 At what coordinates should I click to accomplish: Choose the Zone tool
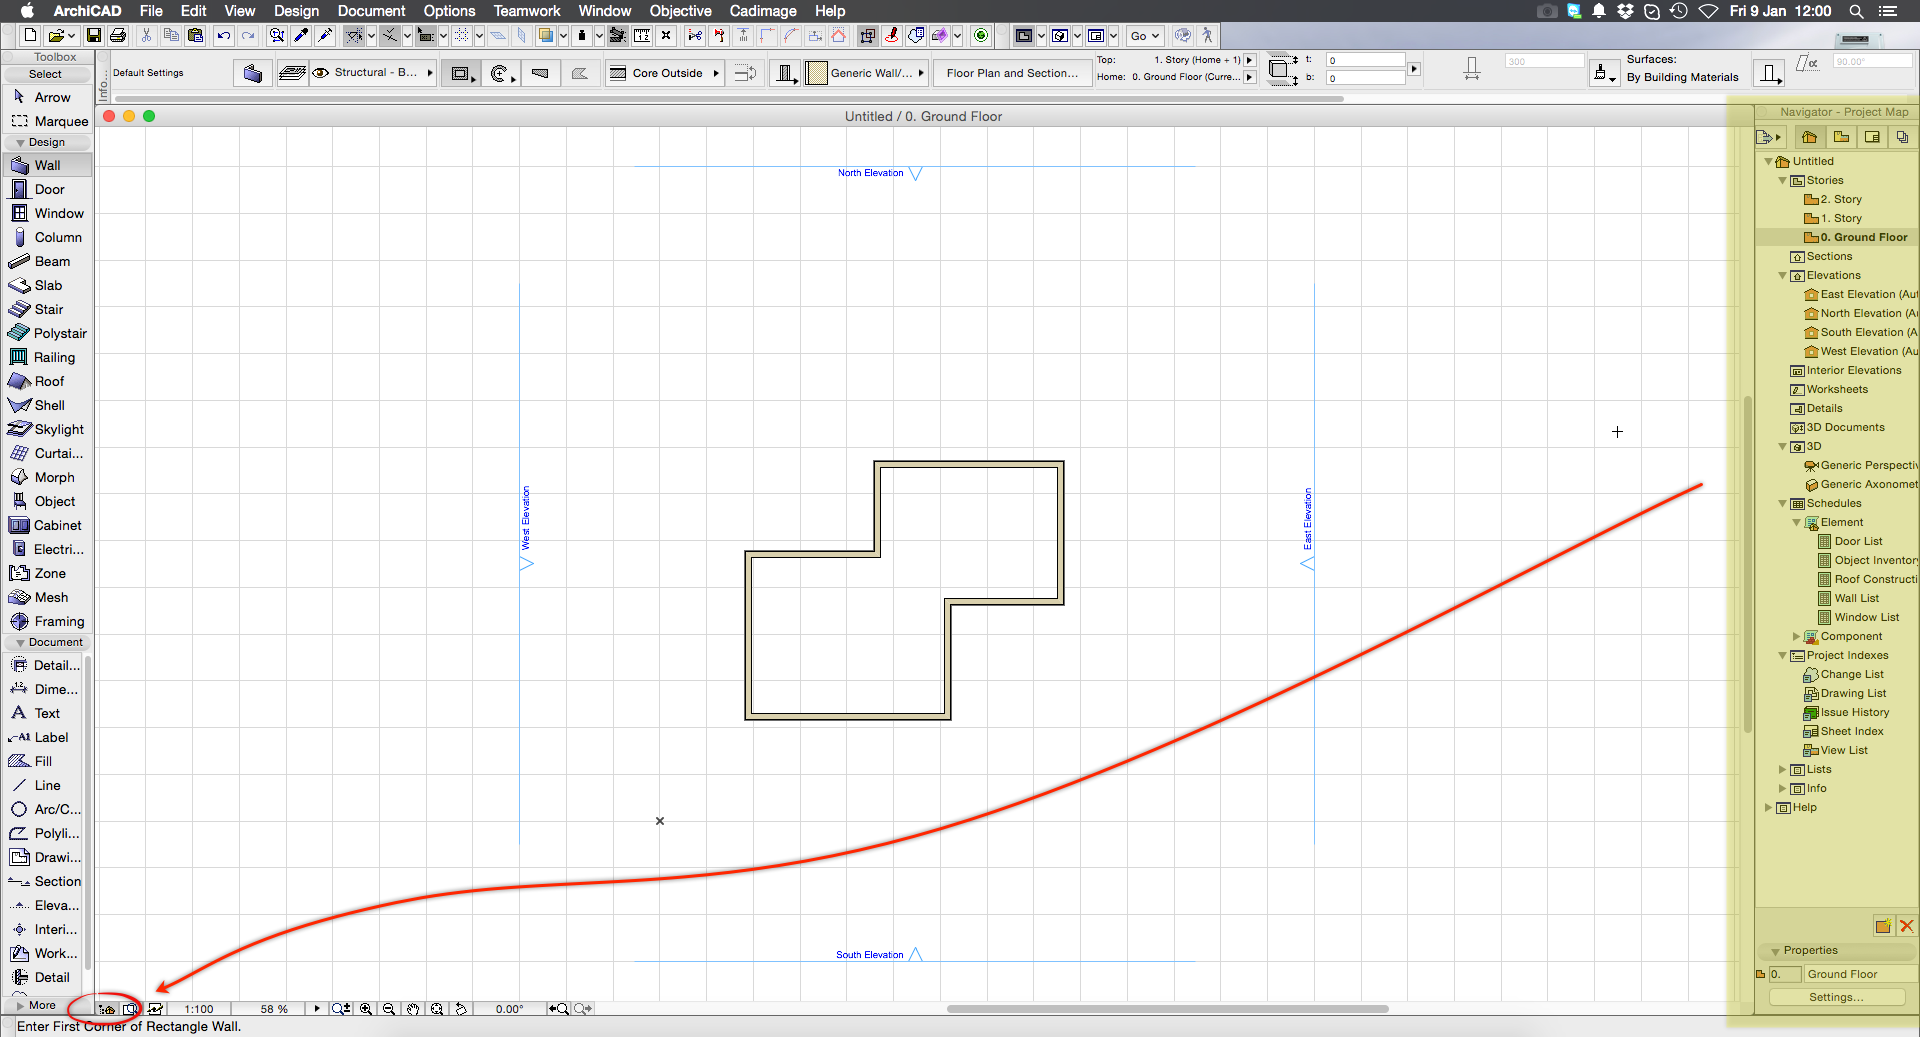(48, 573)
